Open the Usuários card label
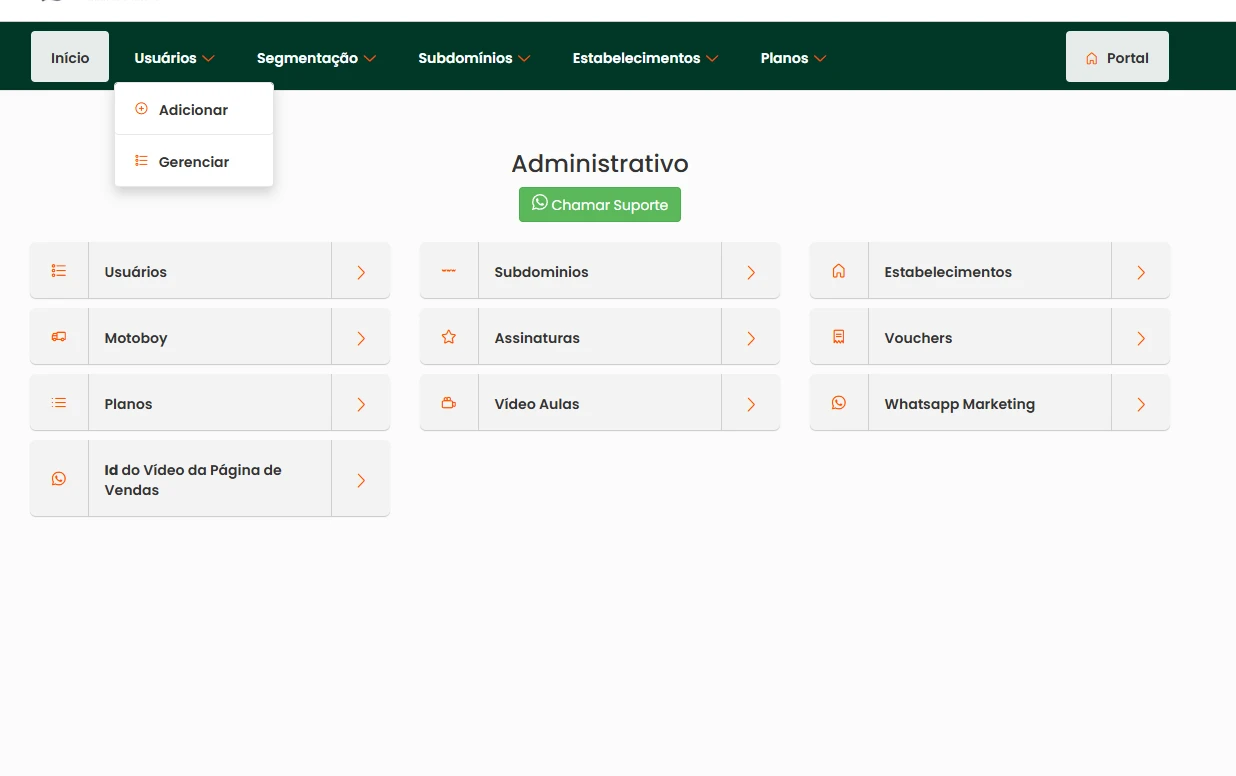1236x776 pixels. (136, 272)
